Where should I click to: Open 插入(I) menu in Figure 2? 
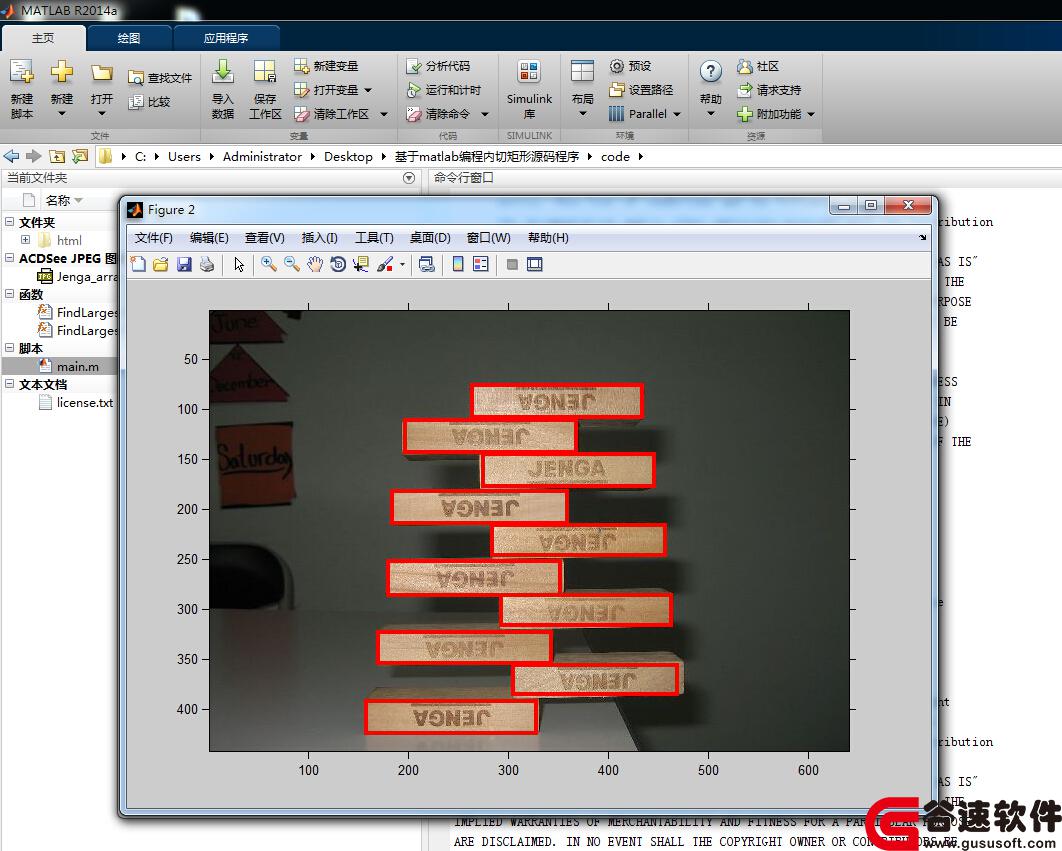click(x=320, y=238)
